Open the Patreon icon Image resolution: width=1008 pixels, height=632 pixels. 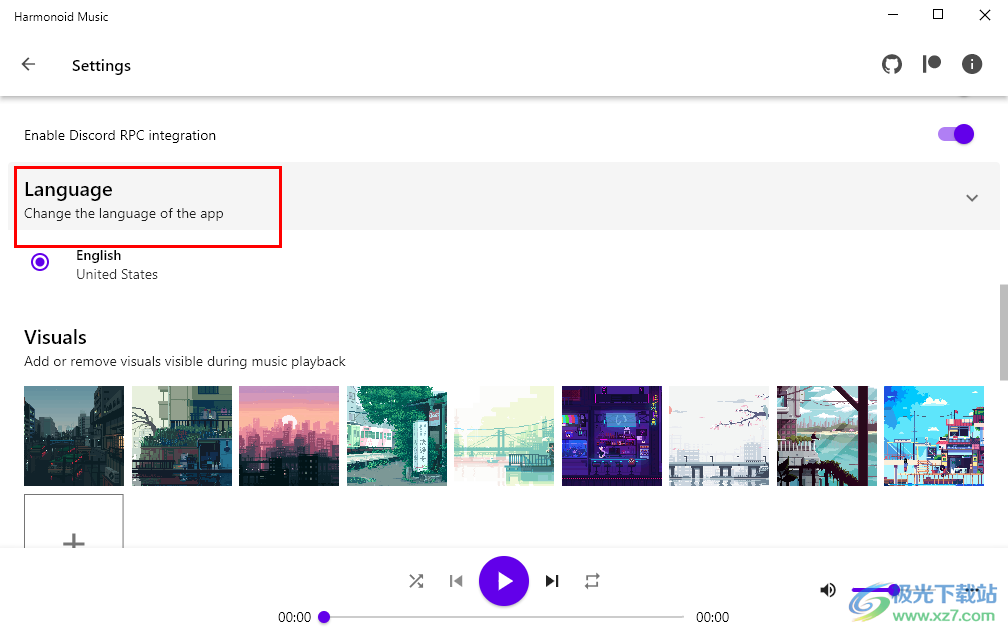[932, 64]
